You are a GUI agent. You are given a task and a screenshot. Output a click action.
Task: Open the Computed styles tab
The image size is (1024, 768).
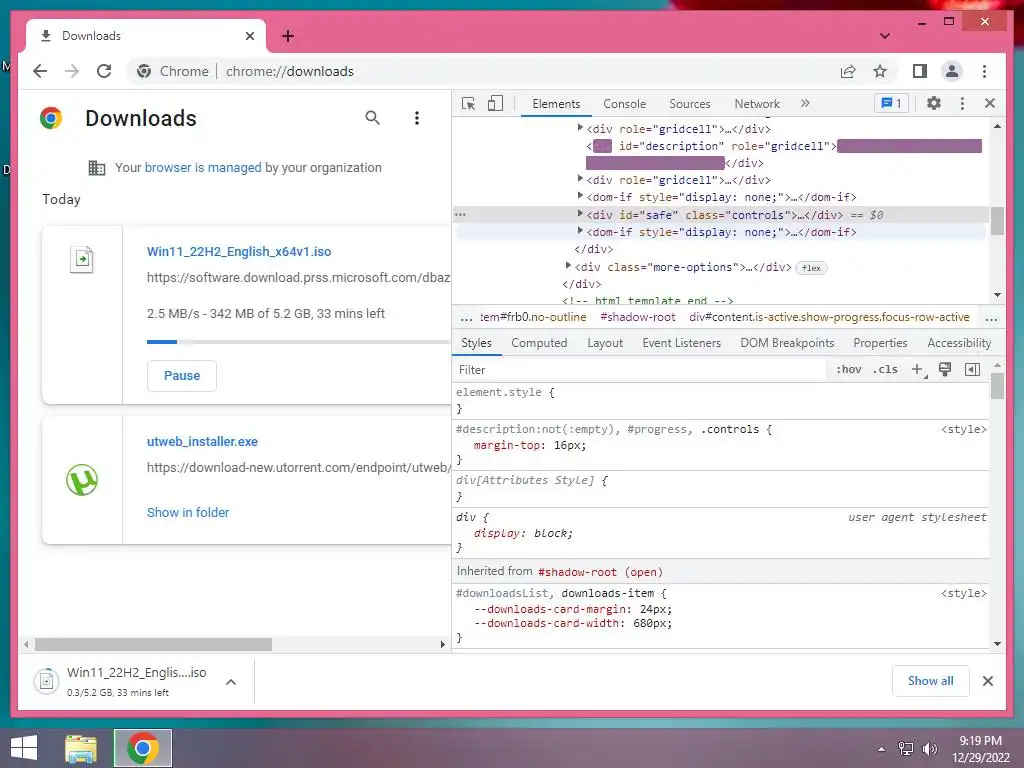tap(539, 343)
